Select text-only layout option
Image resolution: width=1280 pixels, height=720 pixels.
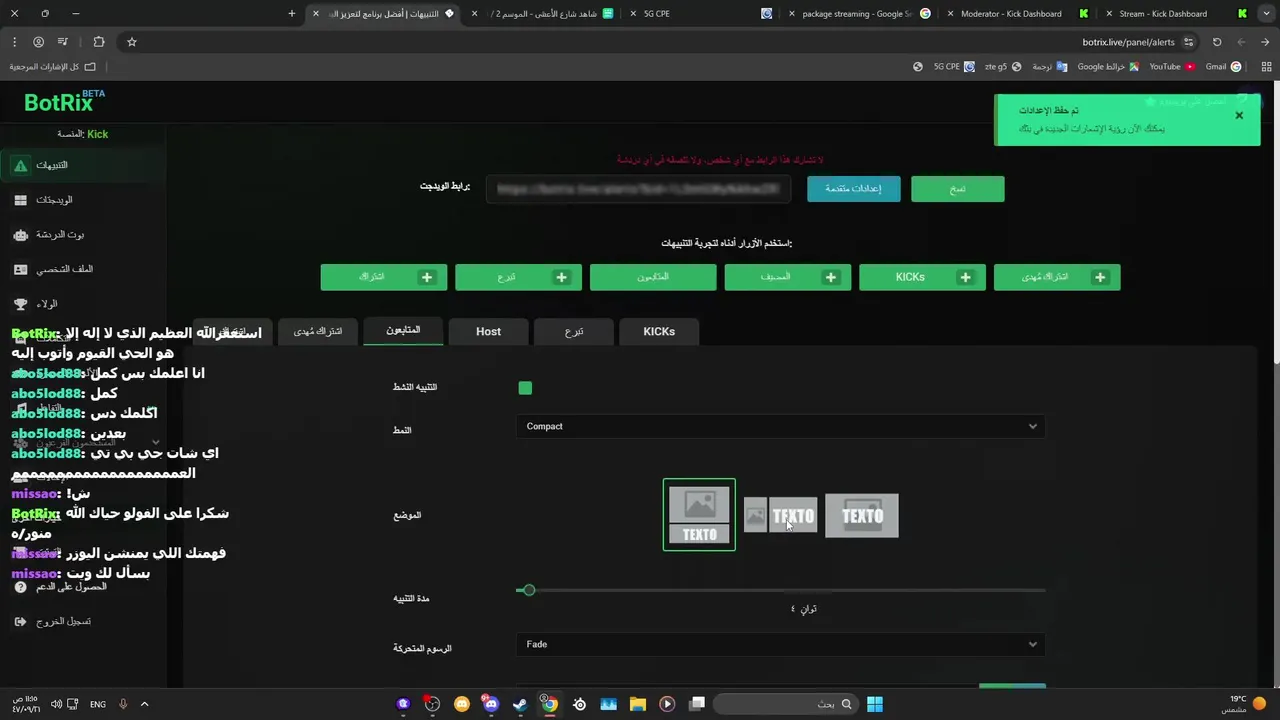[x=862, y=516]
